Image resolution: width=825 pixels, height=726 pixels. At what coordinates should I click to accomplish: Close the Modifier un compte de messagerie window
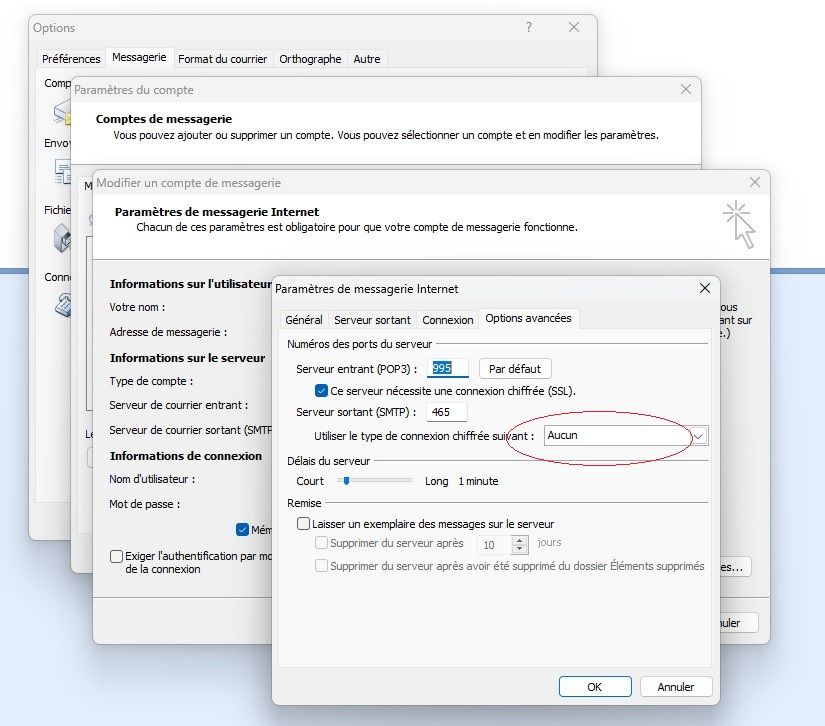pyautogui.click(x=755, y=182)
